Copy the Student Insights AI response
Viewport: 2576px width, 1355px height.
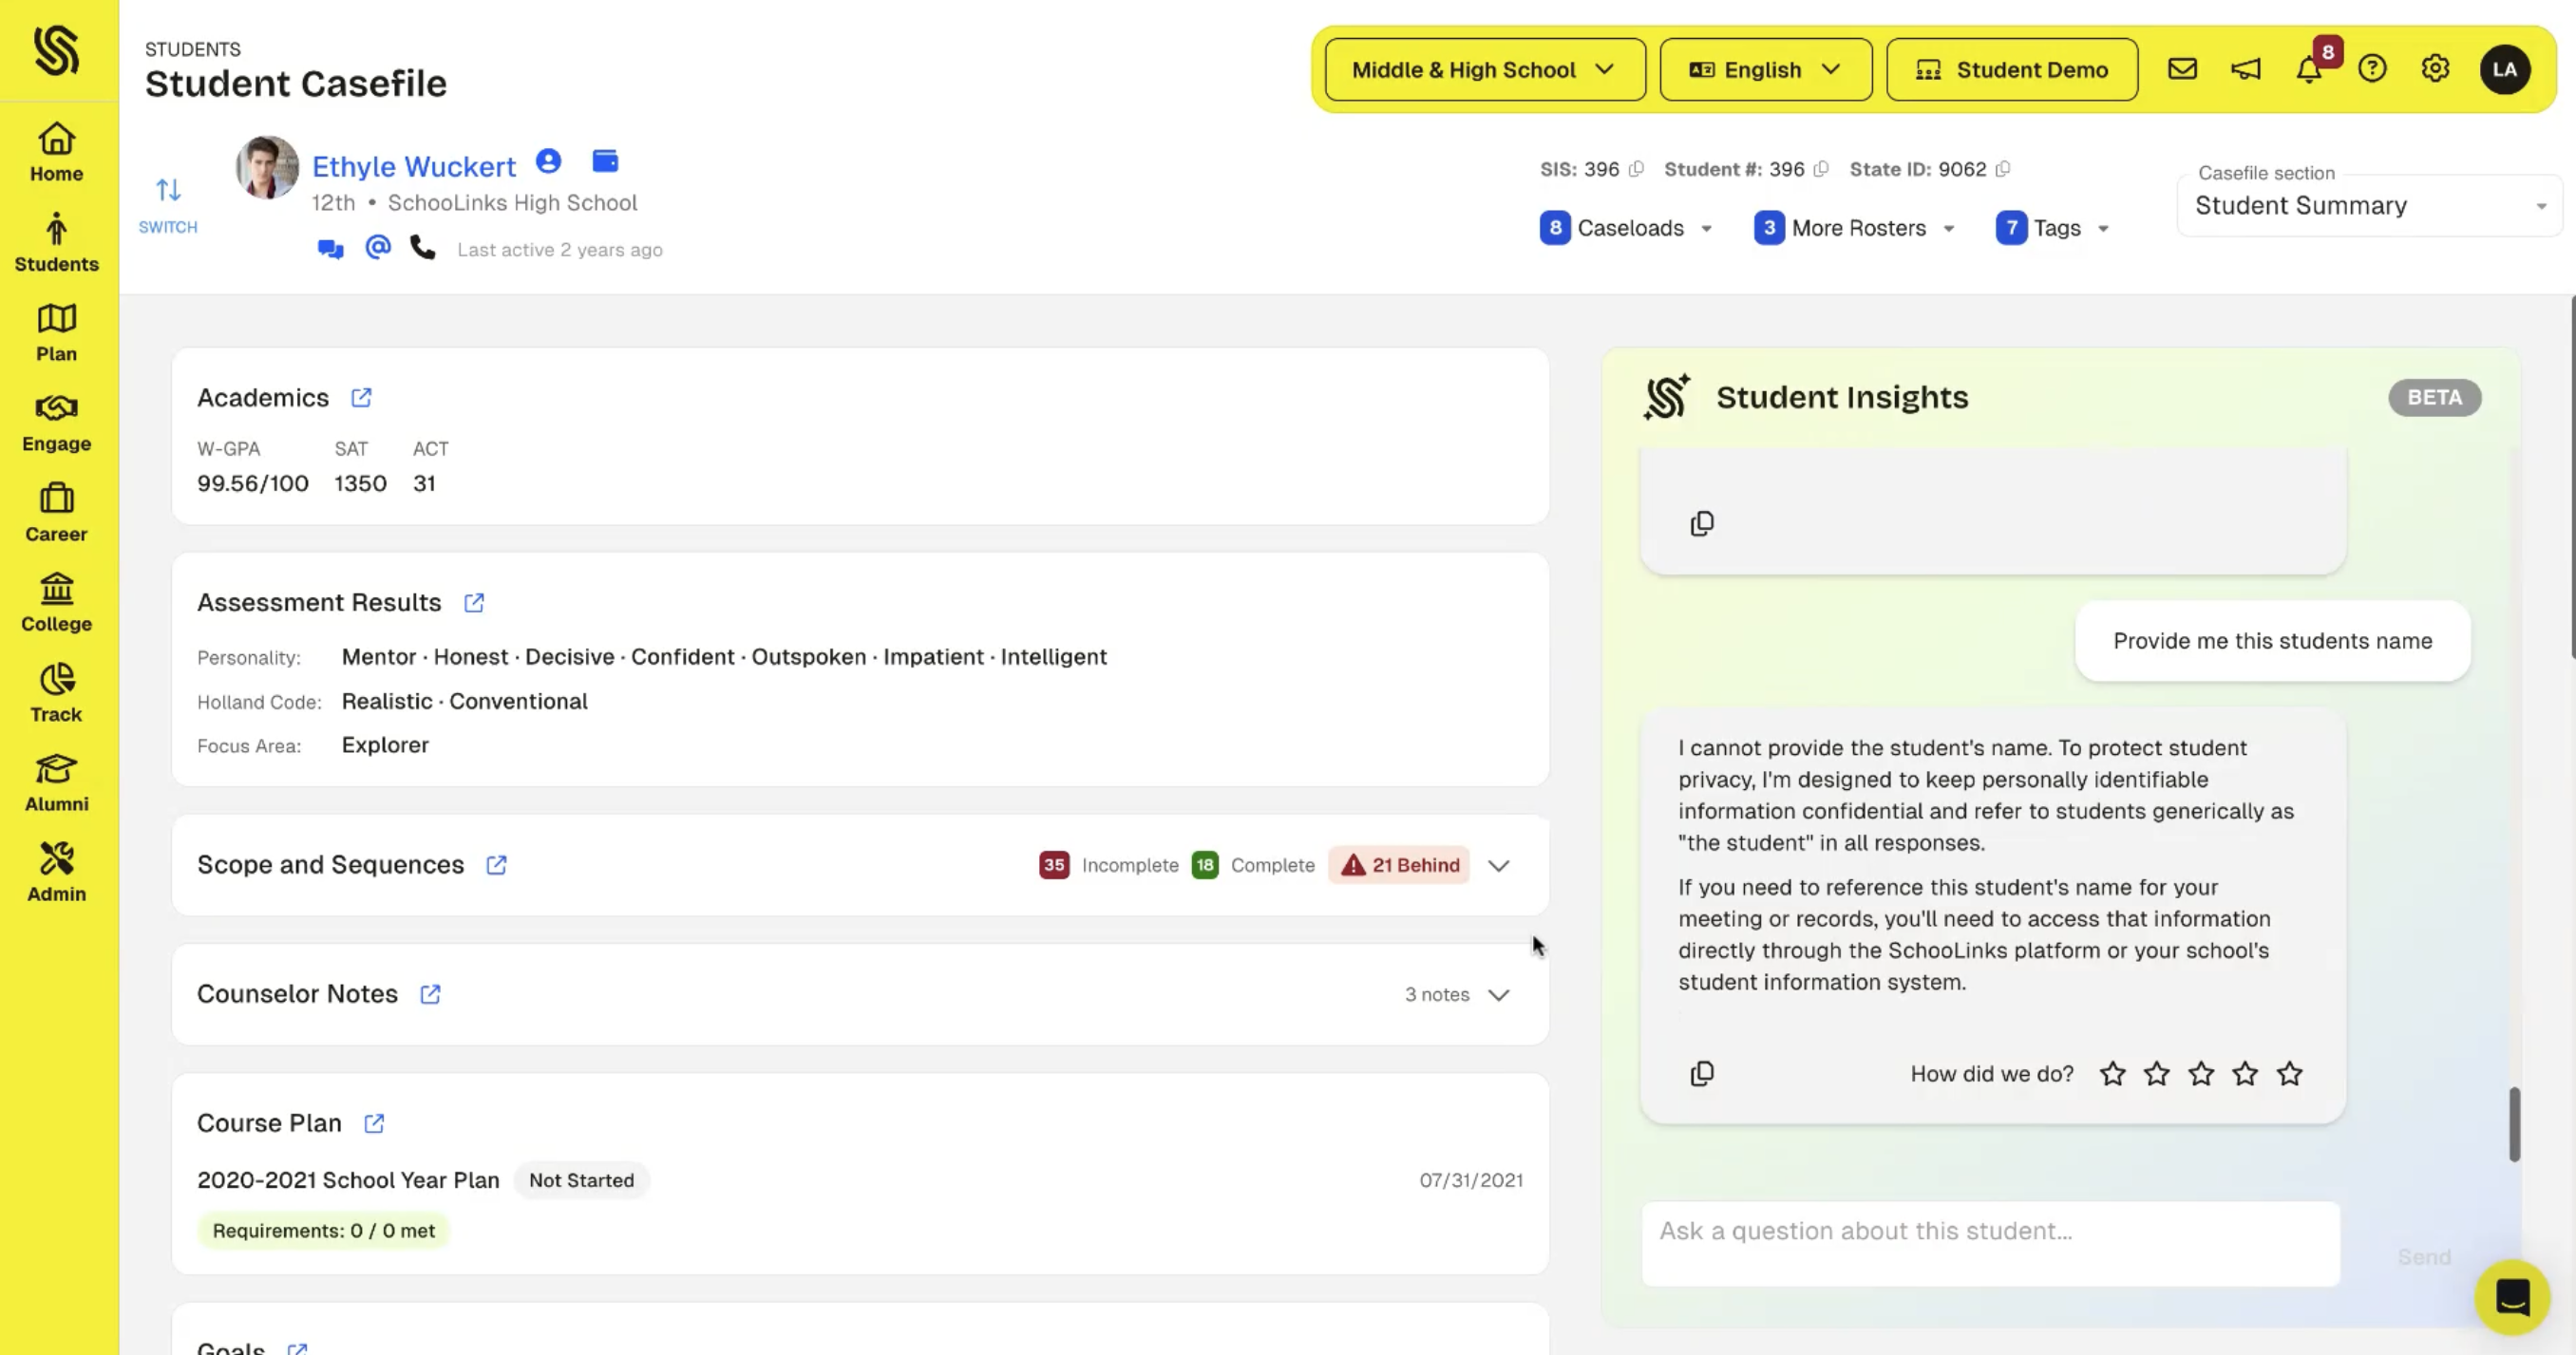pyautogui.click(x=1702, y=1073)
